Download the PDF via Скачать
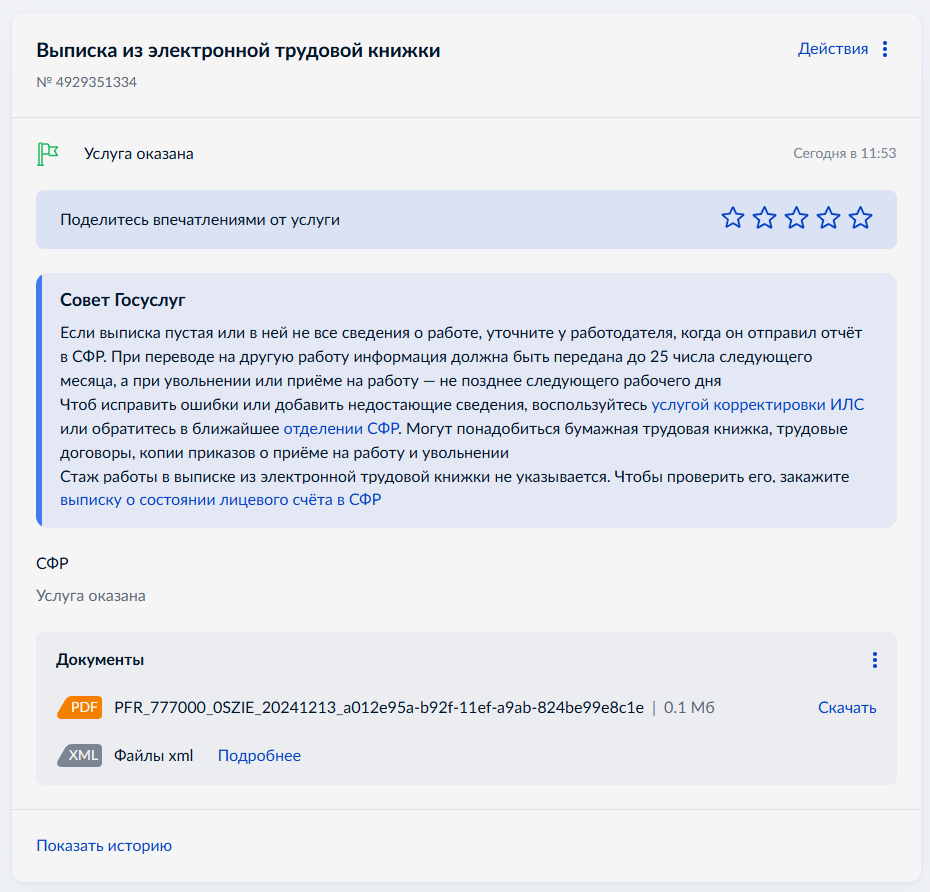This screenshot has width=930, height=892. coord(847,708)
